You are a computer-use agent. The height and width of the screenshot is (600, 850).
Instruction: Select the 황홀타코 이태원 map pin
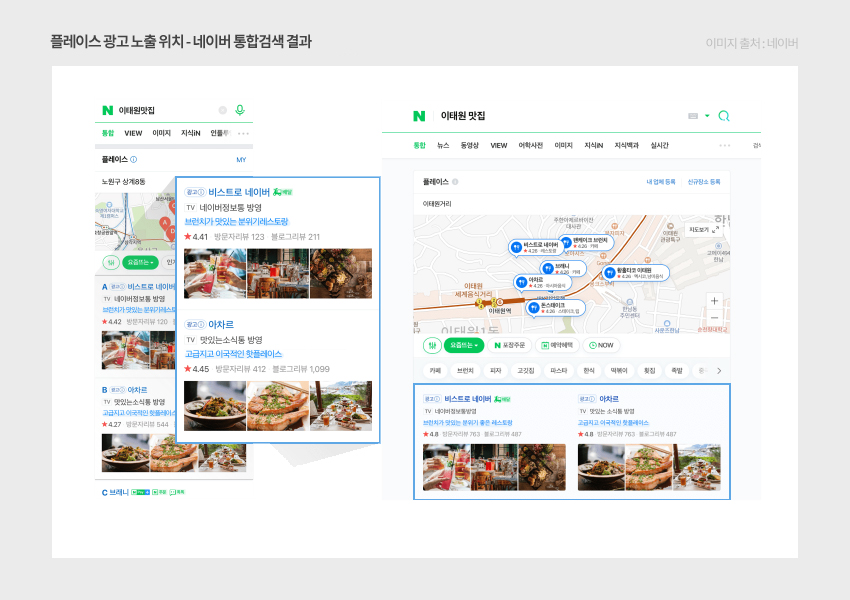pyautogui.click(x=635, y=273)
